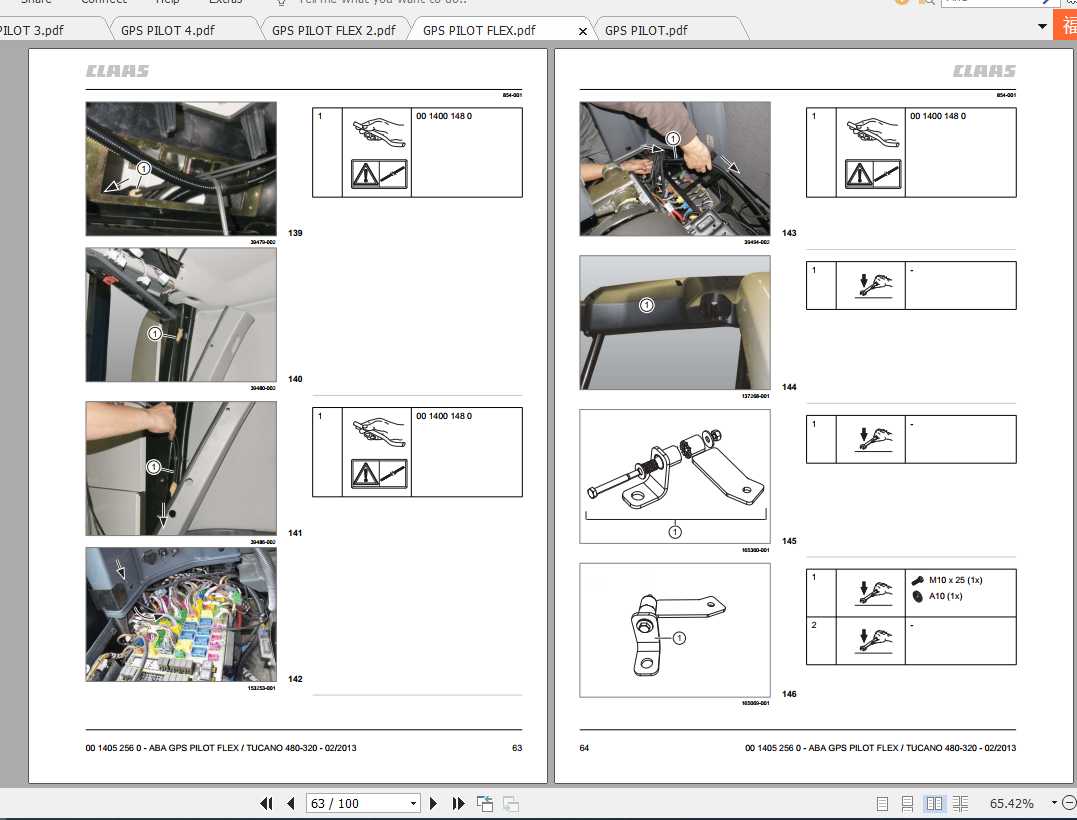Click the previous view icon
Image resolution: width=1077 pixels, height=820 pixels.
point(485,803)
